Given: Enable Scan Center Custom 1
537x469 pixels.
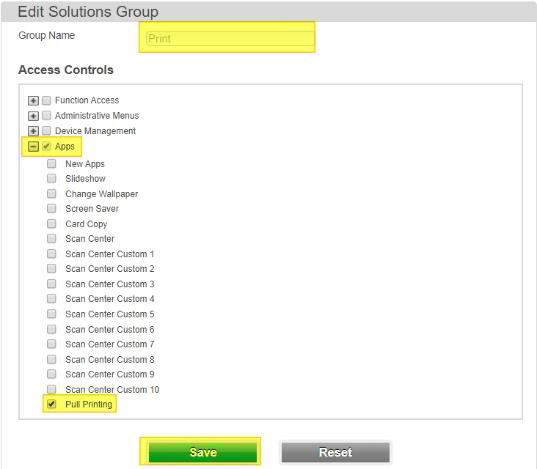Looking at the screenshot, I should (52, 254).
